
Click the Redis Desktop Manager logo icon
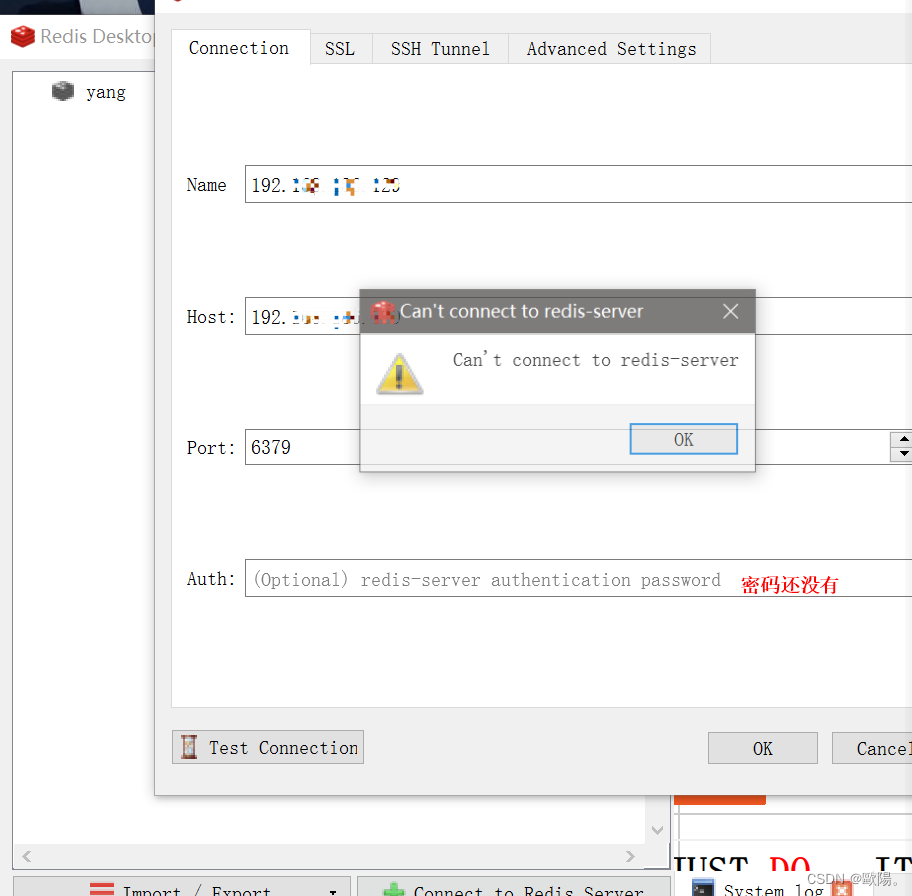pyautogui.click(x=22, y=37)
